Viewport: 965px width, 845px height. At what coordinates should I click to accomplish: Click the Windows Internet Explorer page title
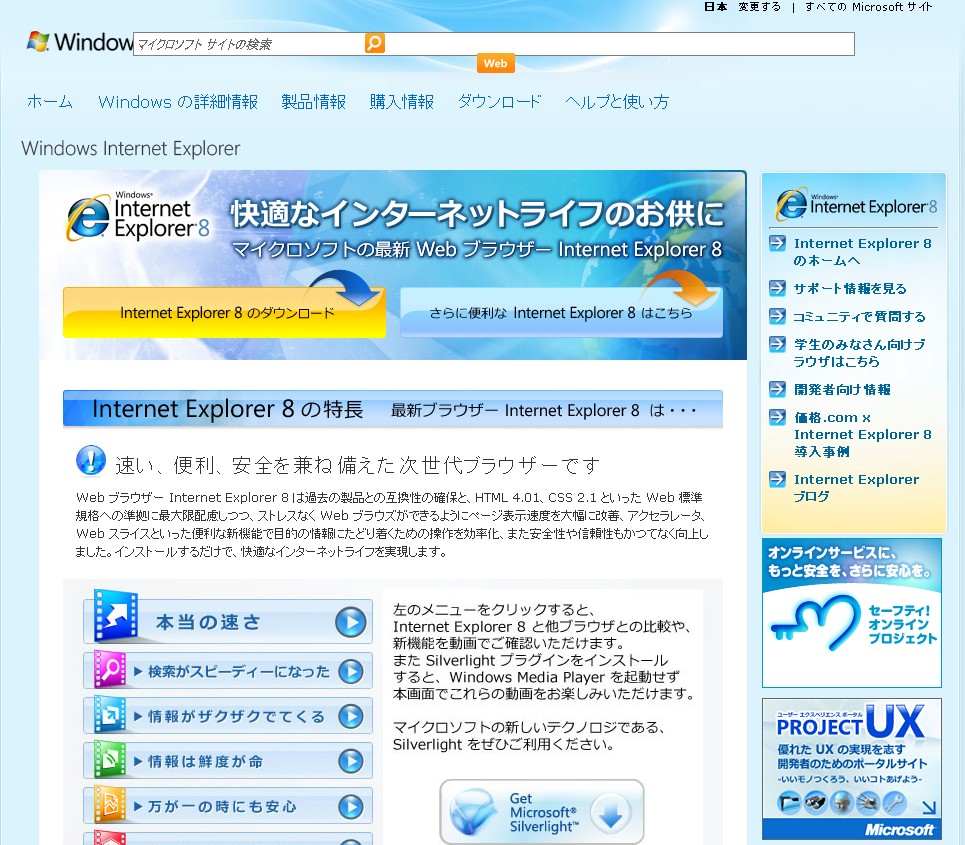pos(130,148)
